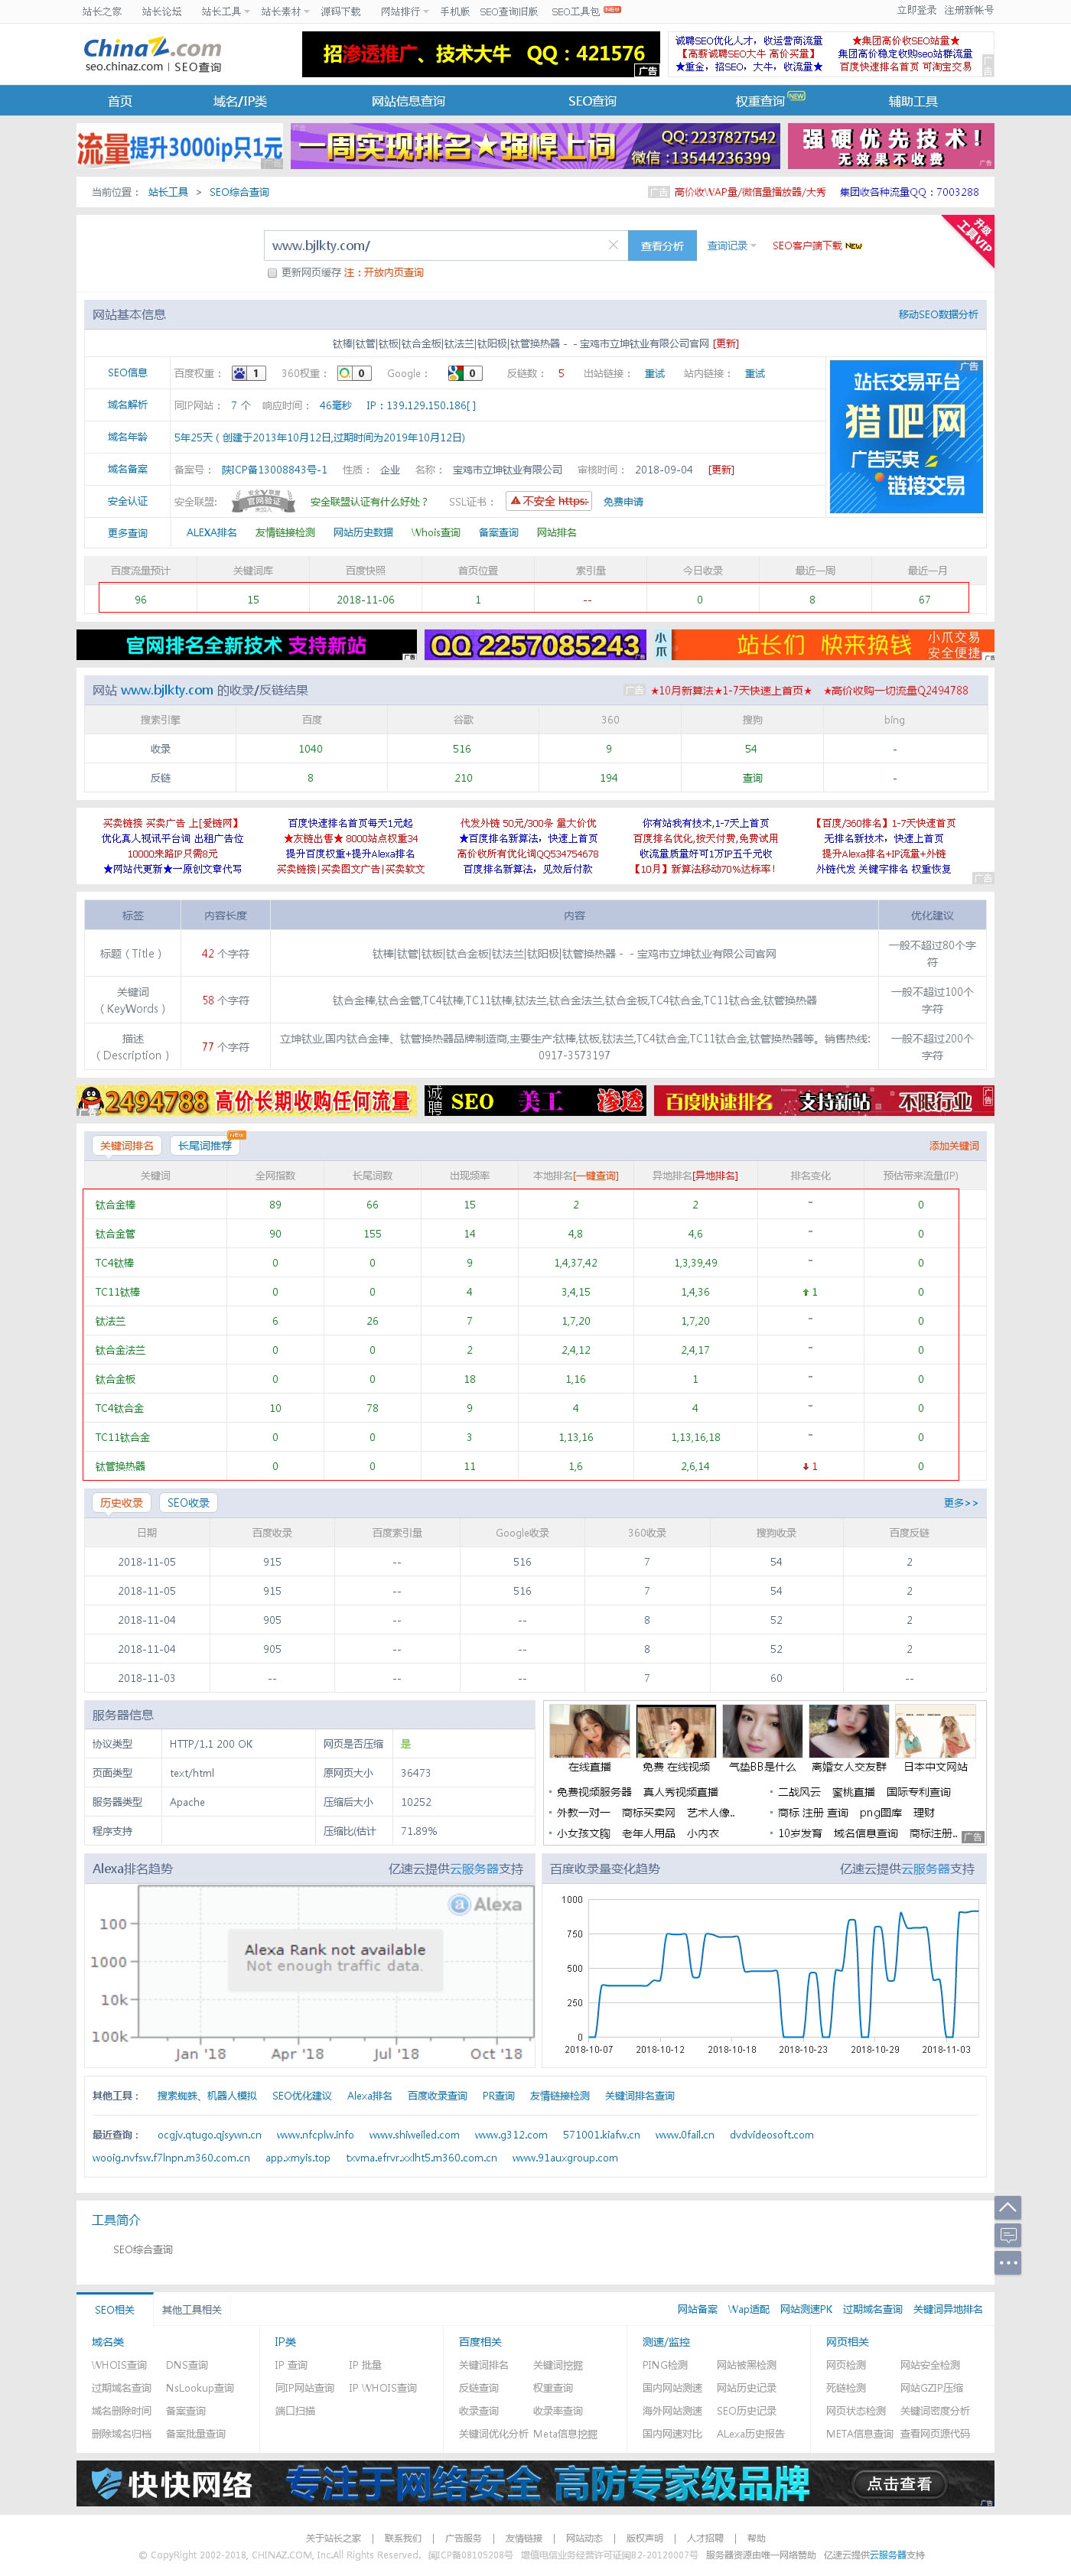Open ICP record 陕ICP备13008843号-1
1071x2576 pixels.
pyautogui.click(x=274, y=470)
